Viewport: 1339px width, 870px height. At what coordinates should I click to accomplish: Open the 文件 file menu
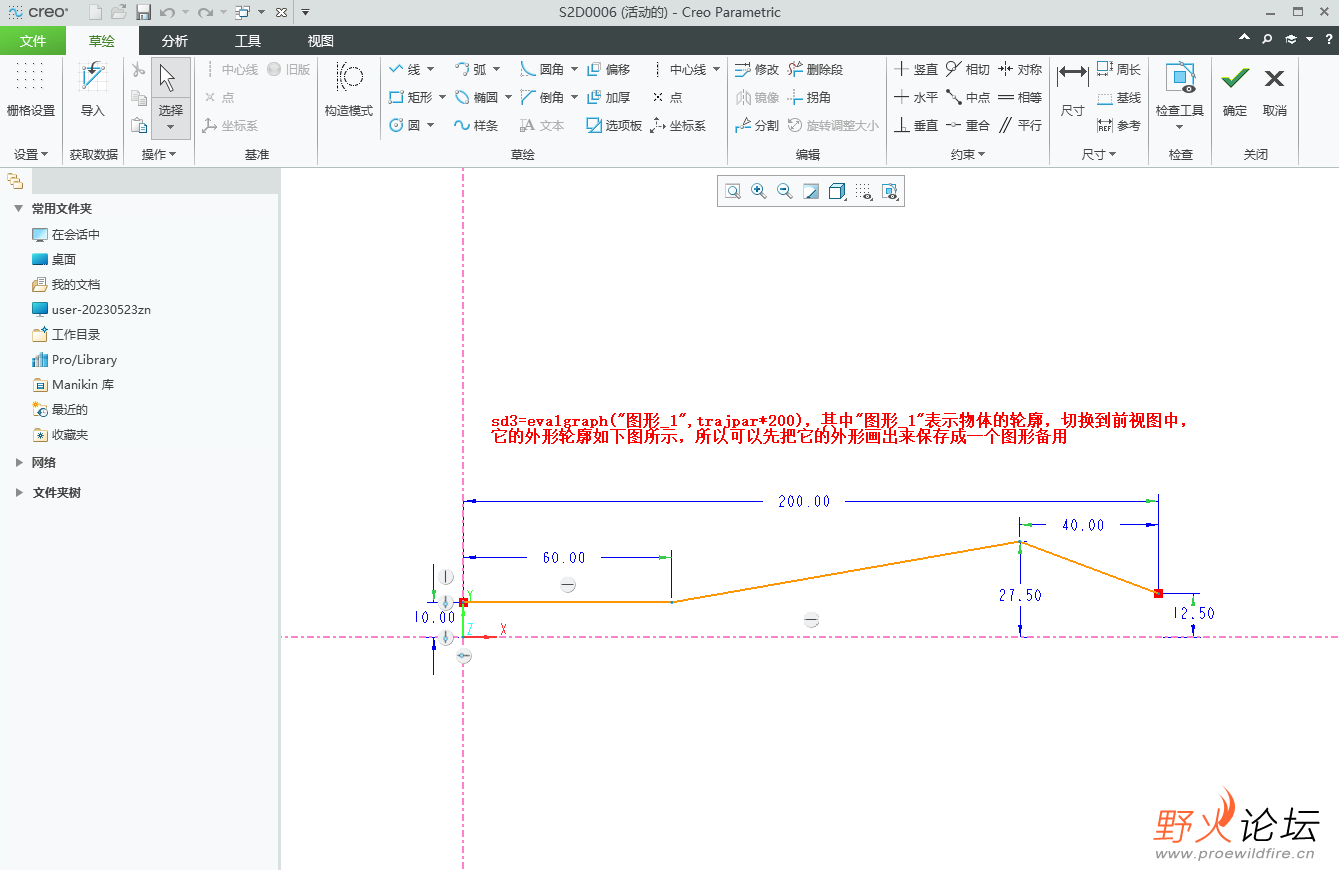[x=33, y=41]
